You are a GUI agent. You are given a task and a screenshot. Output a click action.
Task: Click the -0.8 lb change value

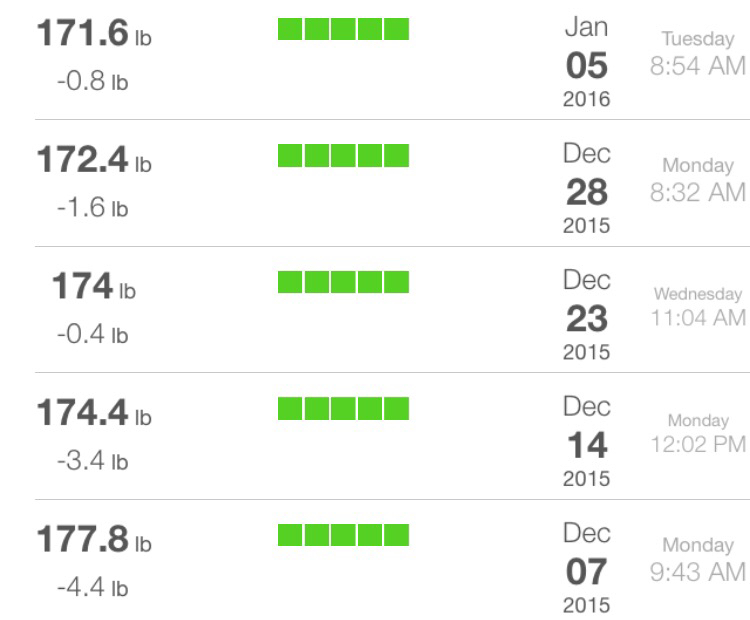tap(93, 80)
